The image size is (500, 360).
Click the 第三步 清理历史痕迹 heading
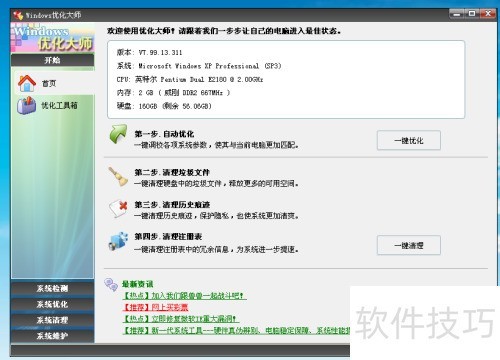[172, 205]
